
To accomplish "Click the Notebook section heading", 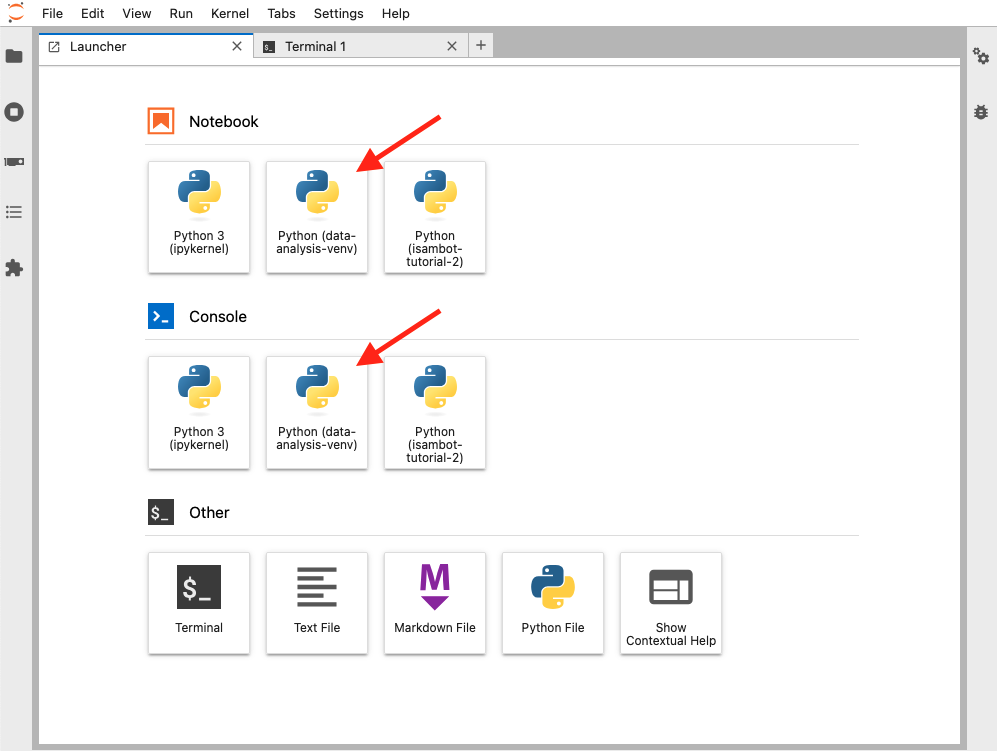I will pos(224,121).
